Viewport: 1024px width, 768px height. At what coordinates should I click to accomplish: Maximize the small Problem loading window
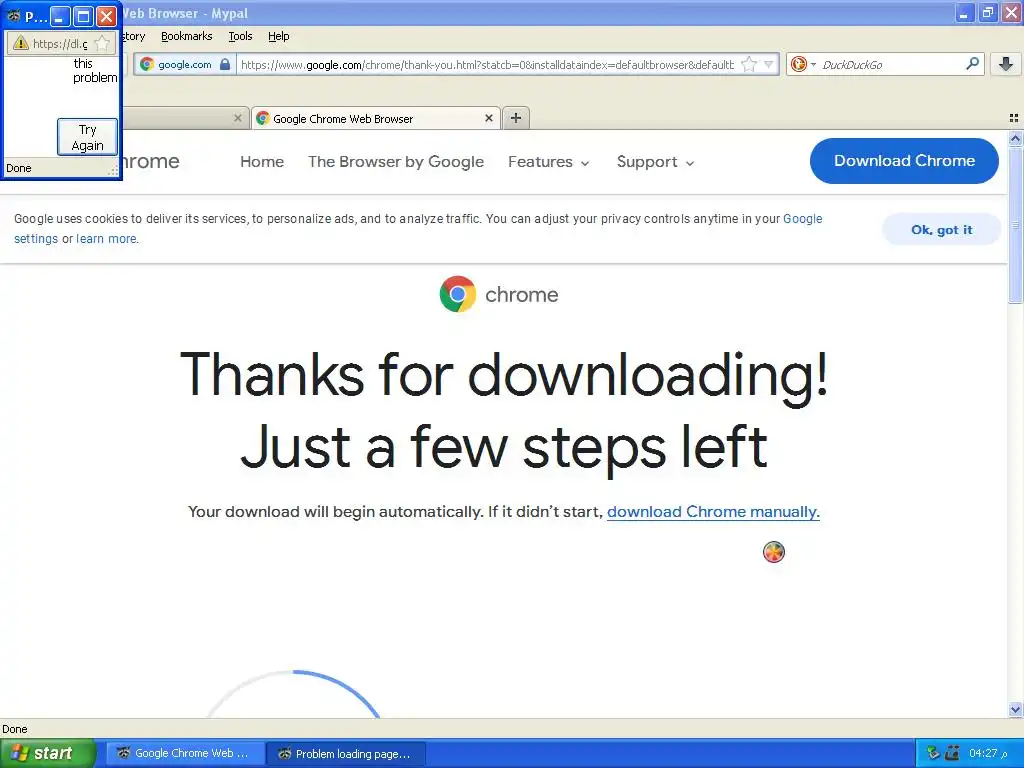[x=83, y=16]
